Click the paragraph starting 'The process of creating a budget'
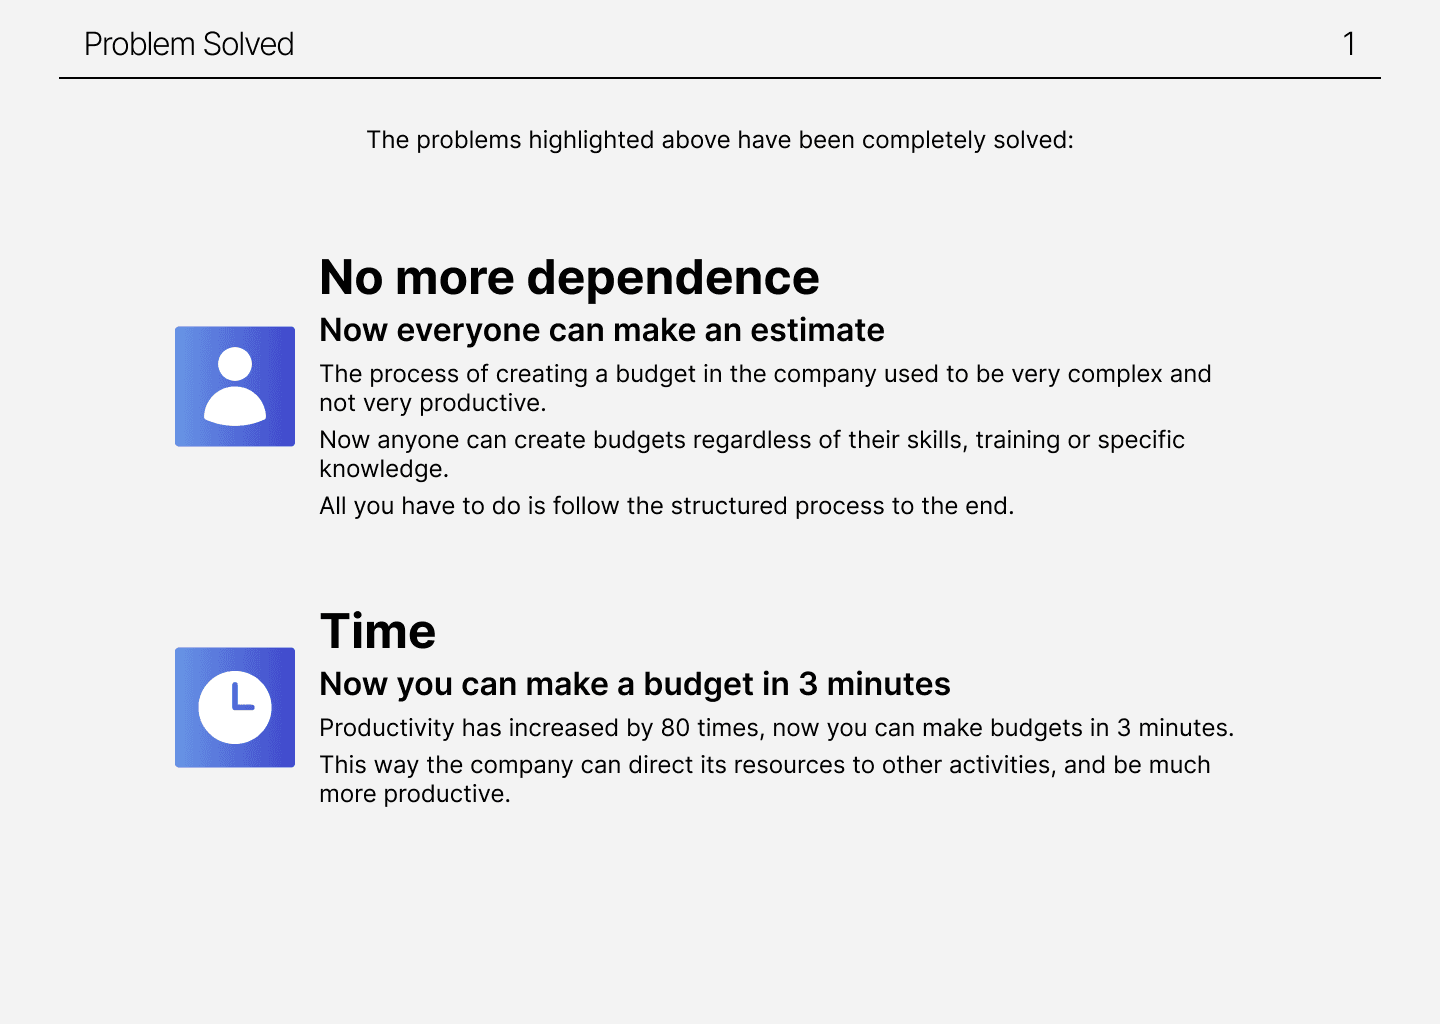 click(x=765, y=388)
